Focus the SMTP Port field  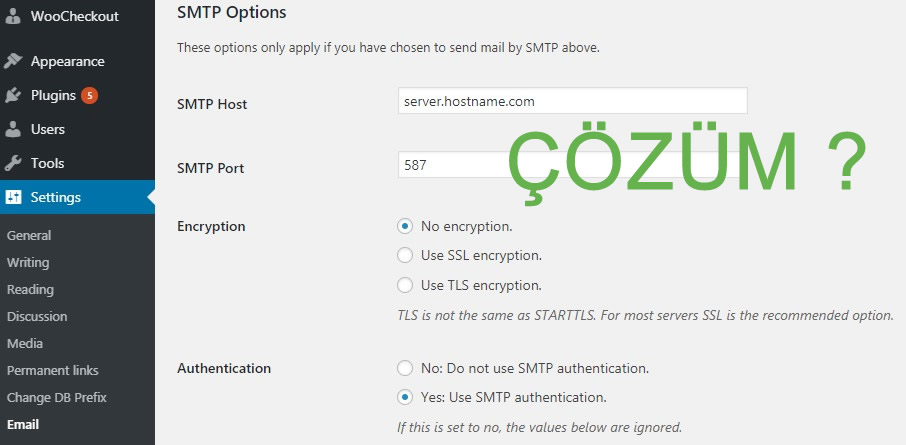[450, 165]
